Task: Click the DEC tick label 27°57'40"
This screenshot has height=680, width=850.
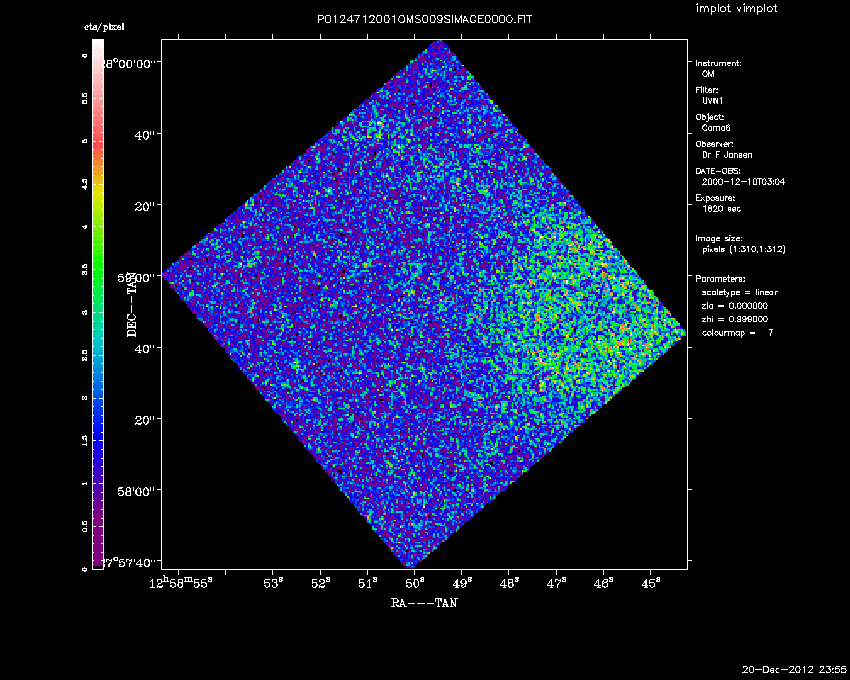Action: (x=132, y=562)
